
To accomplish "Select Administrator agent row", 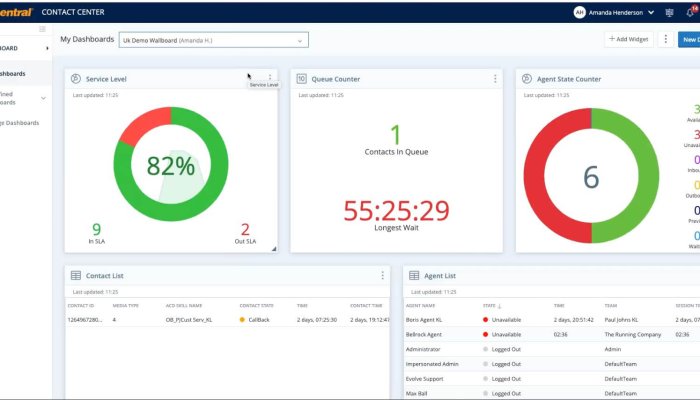I will pos(552,349).
